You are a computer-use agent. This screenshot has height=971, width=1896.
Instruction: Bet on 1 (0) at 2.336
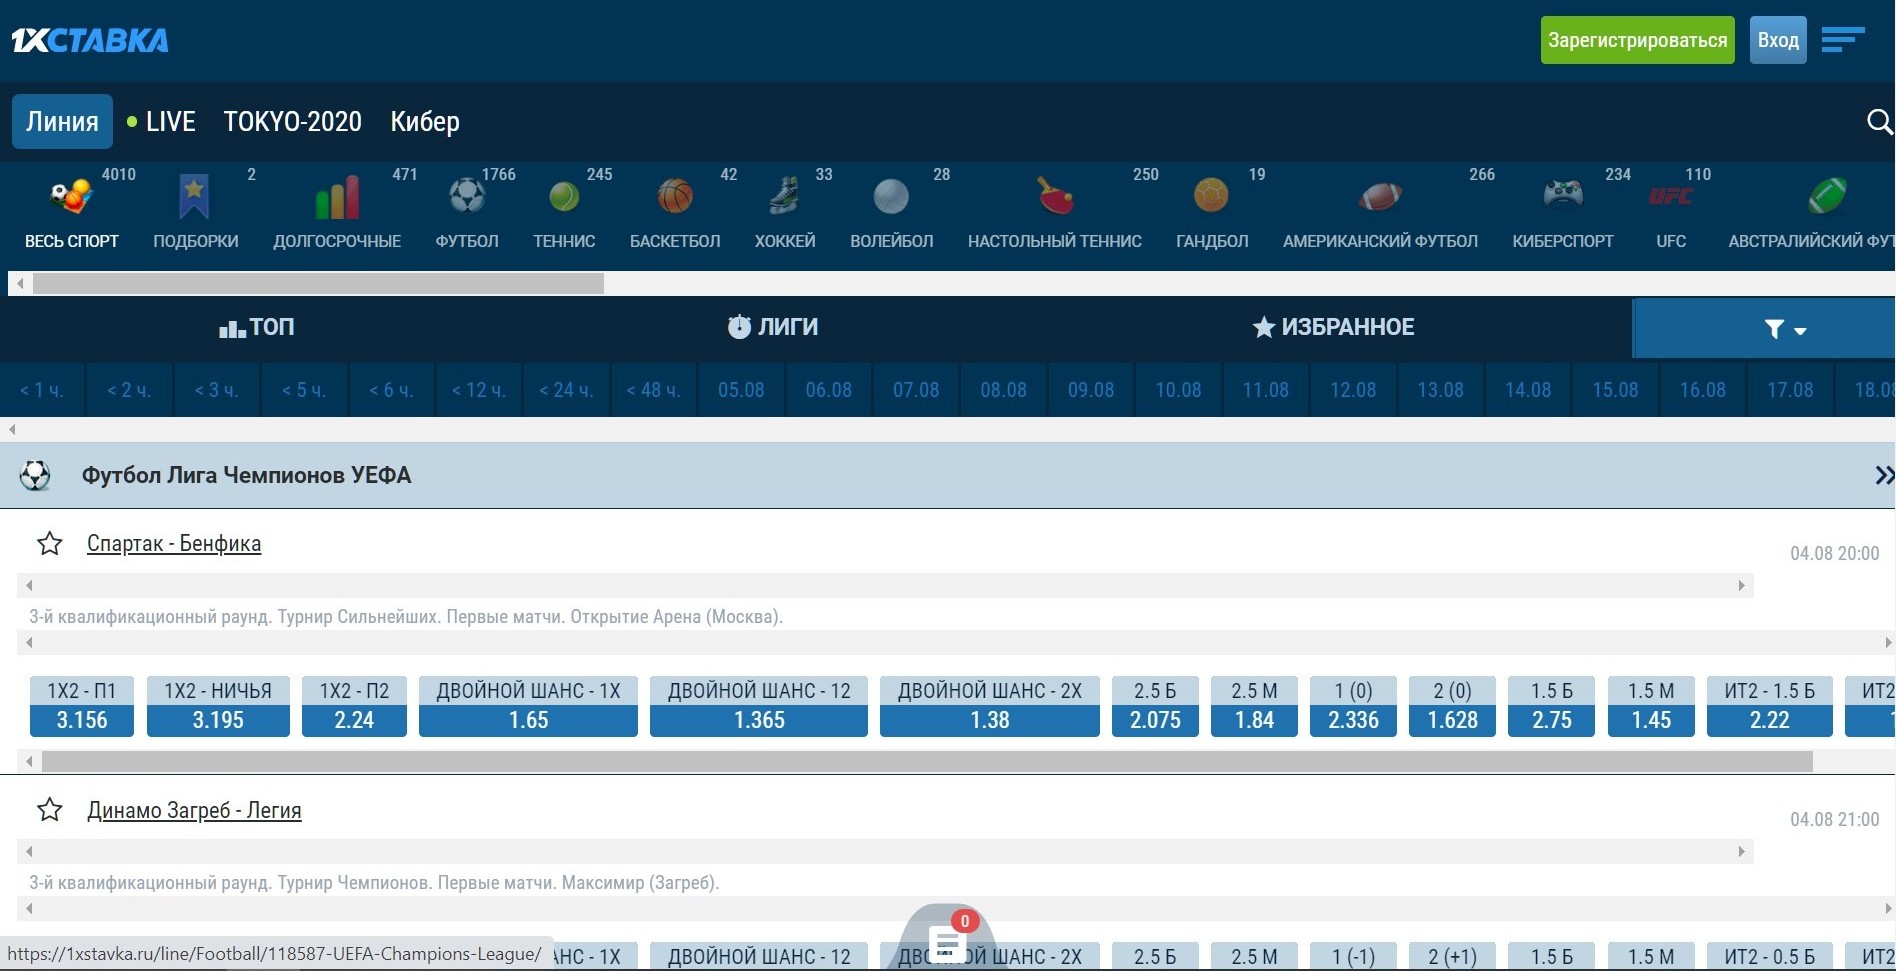pos(1353,706)
